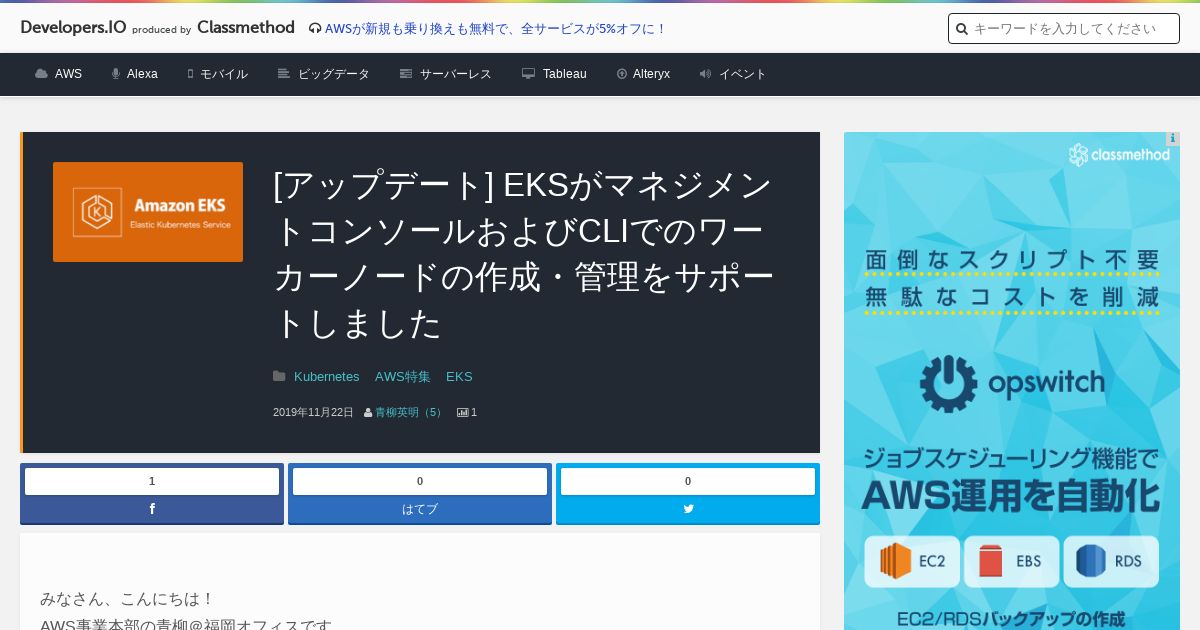
Task: Click the RDS icon badge in ad
Action: (1110, 562)
